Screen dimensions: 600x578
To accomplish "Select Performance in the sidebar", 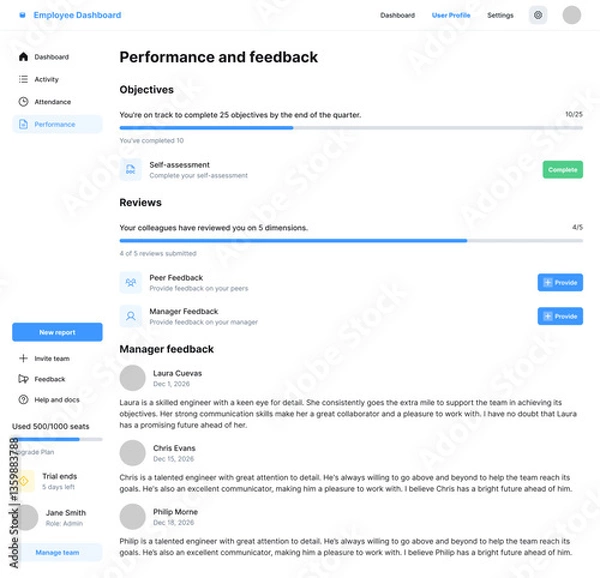I will (x=57, y=124).
